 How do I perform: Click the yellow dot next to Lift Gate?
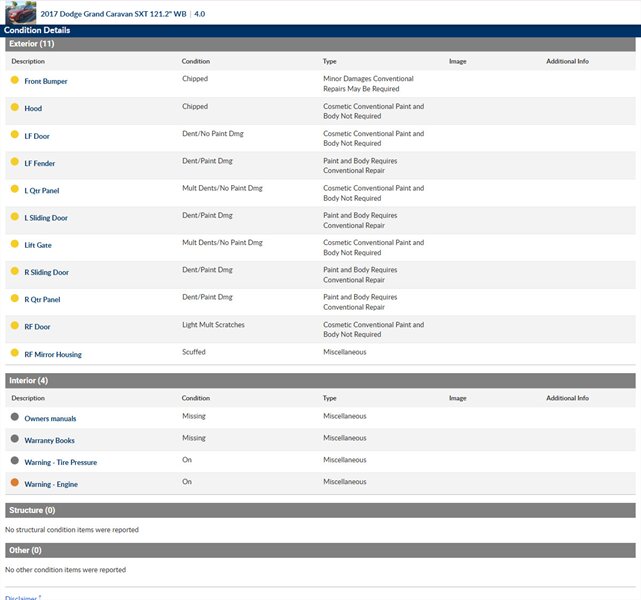(14, 244)
